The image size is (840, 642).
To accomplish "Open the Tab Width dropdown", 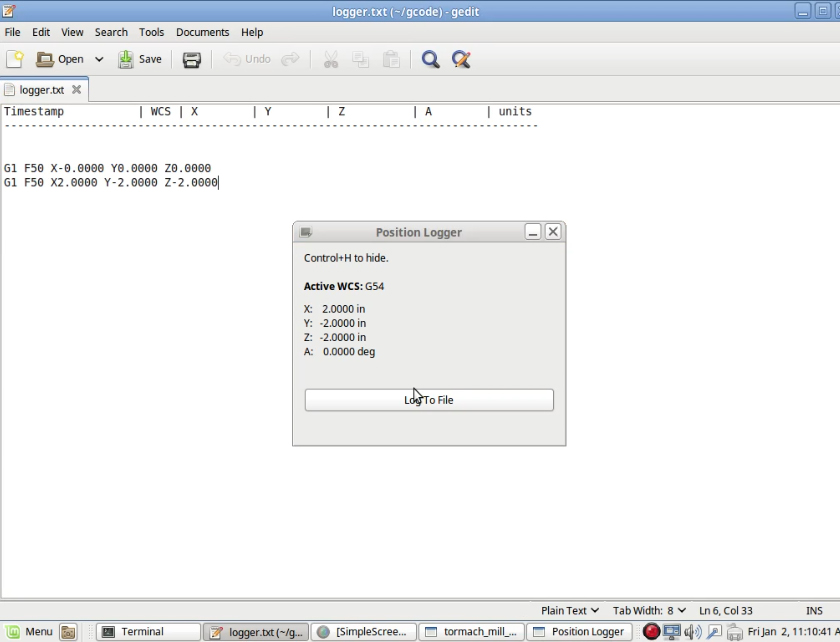I will pos(649,610).
